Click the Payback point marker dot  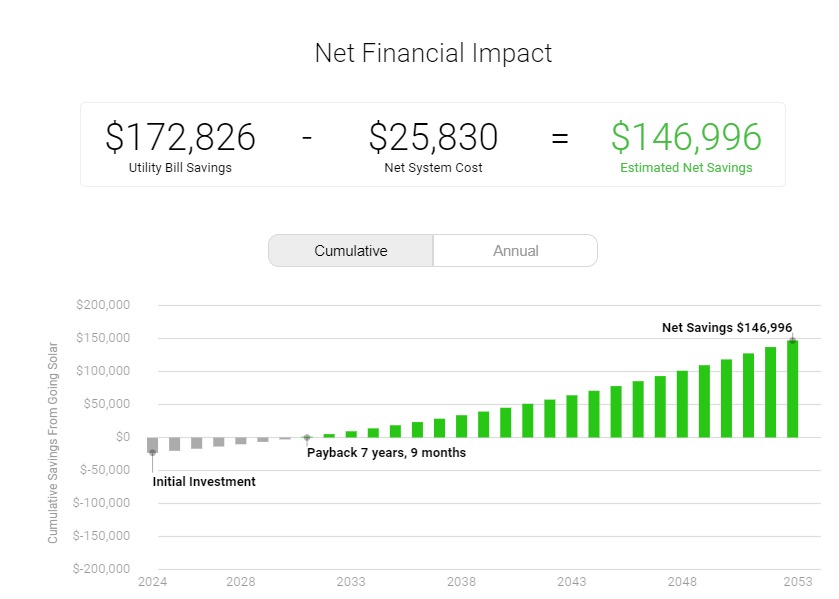[307, 437]
